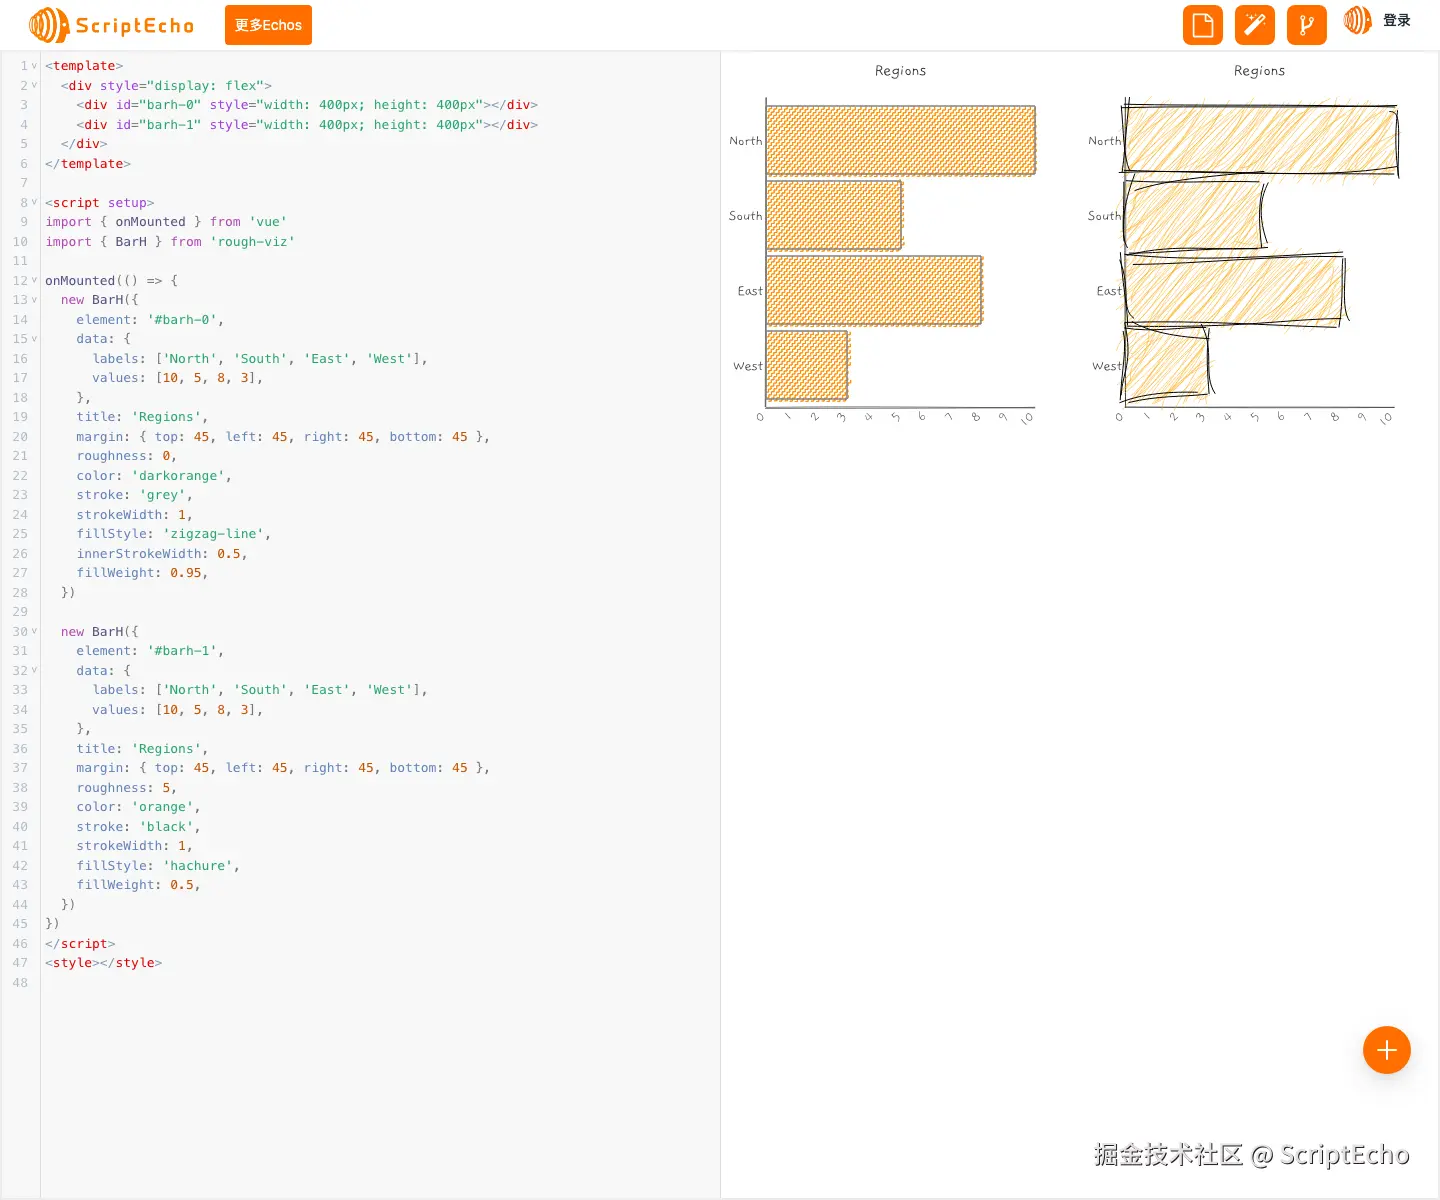Click the orange plus floating button
This screenshot has height=1200, width=1440.
click(1387, 1050)
